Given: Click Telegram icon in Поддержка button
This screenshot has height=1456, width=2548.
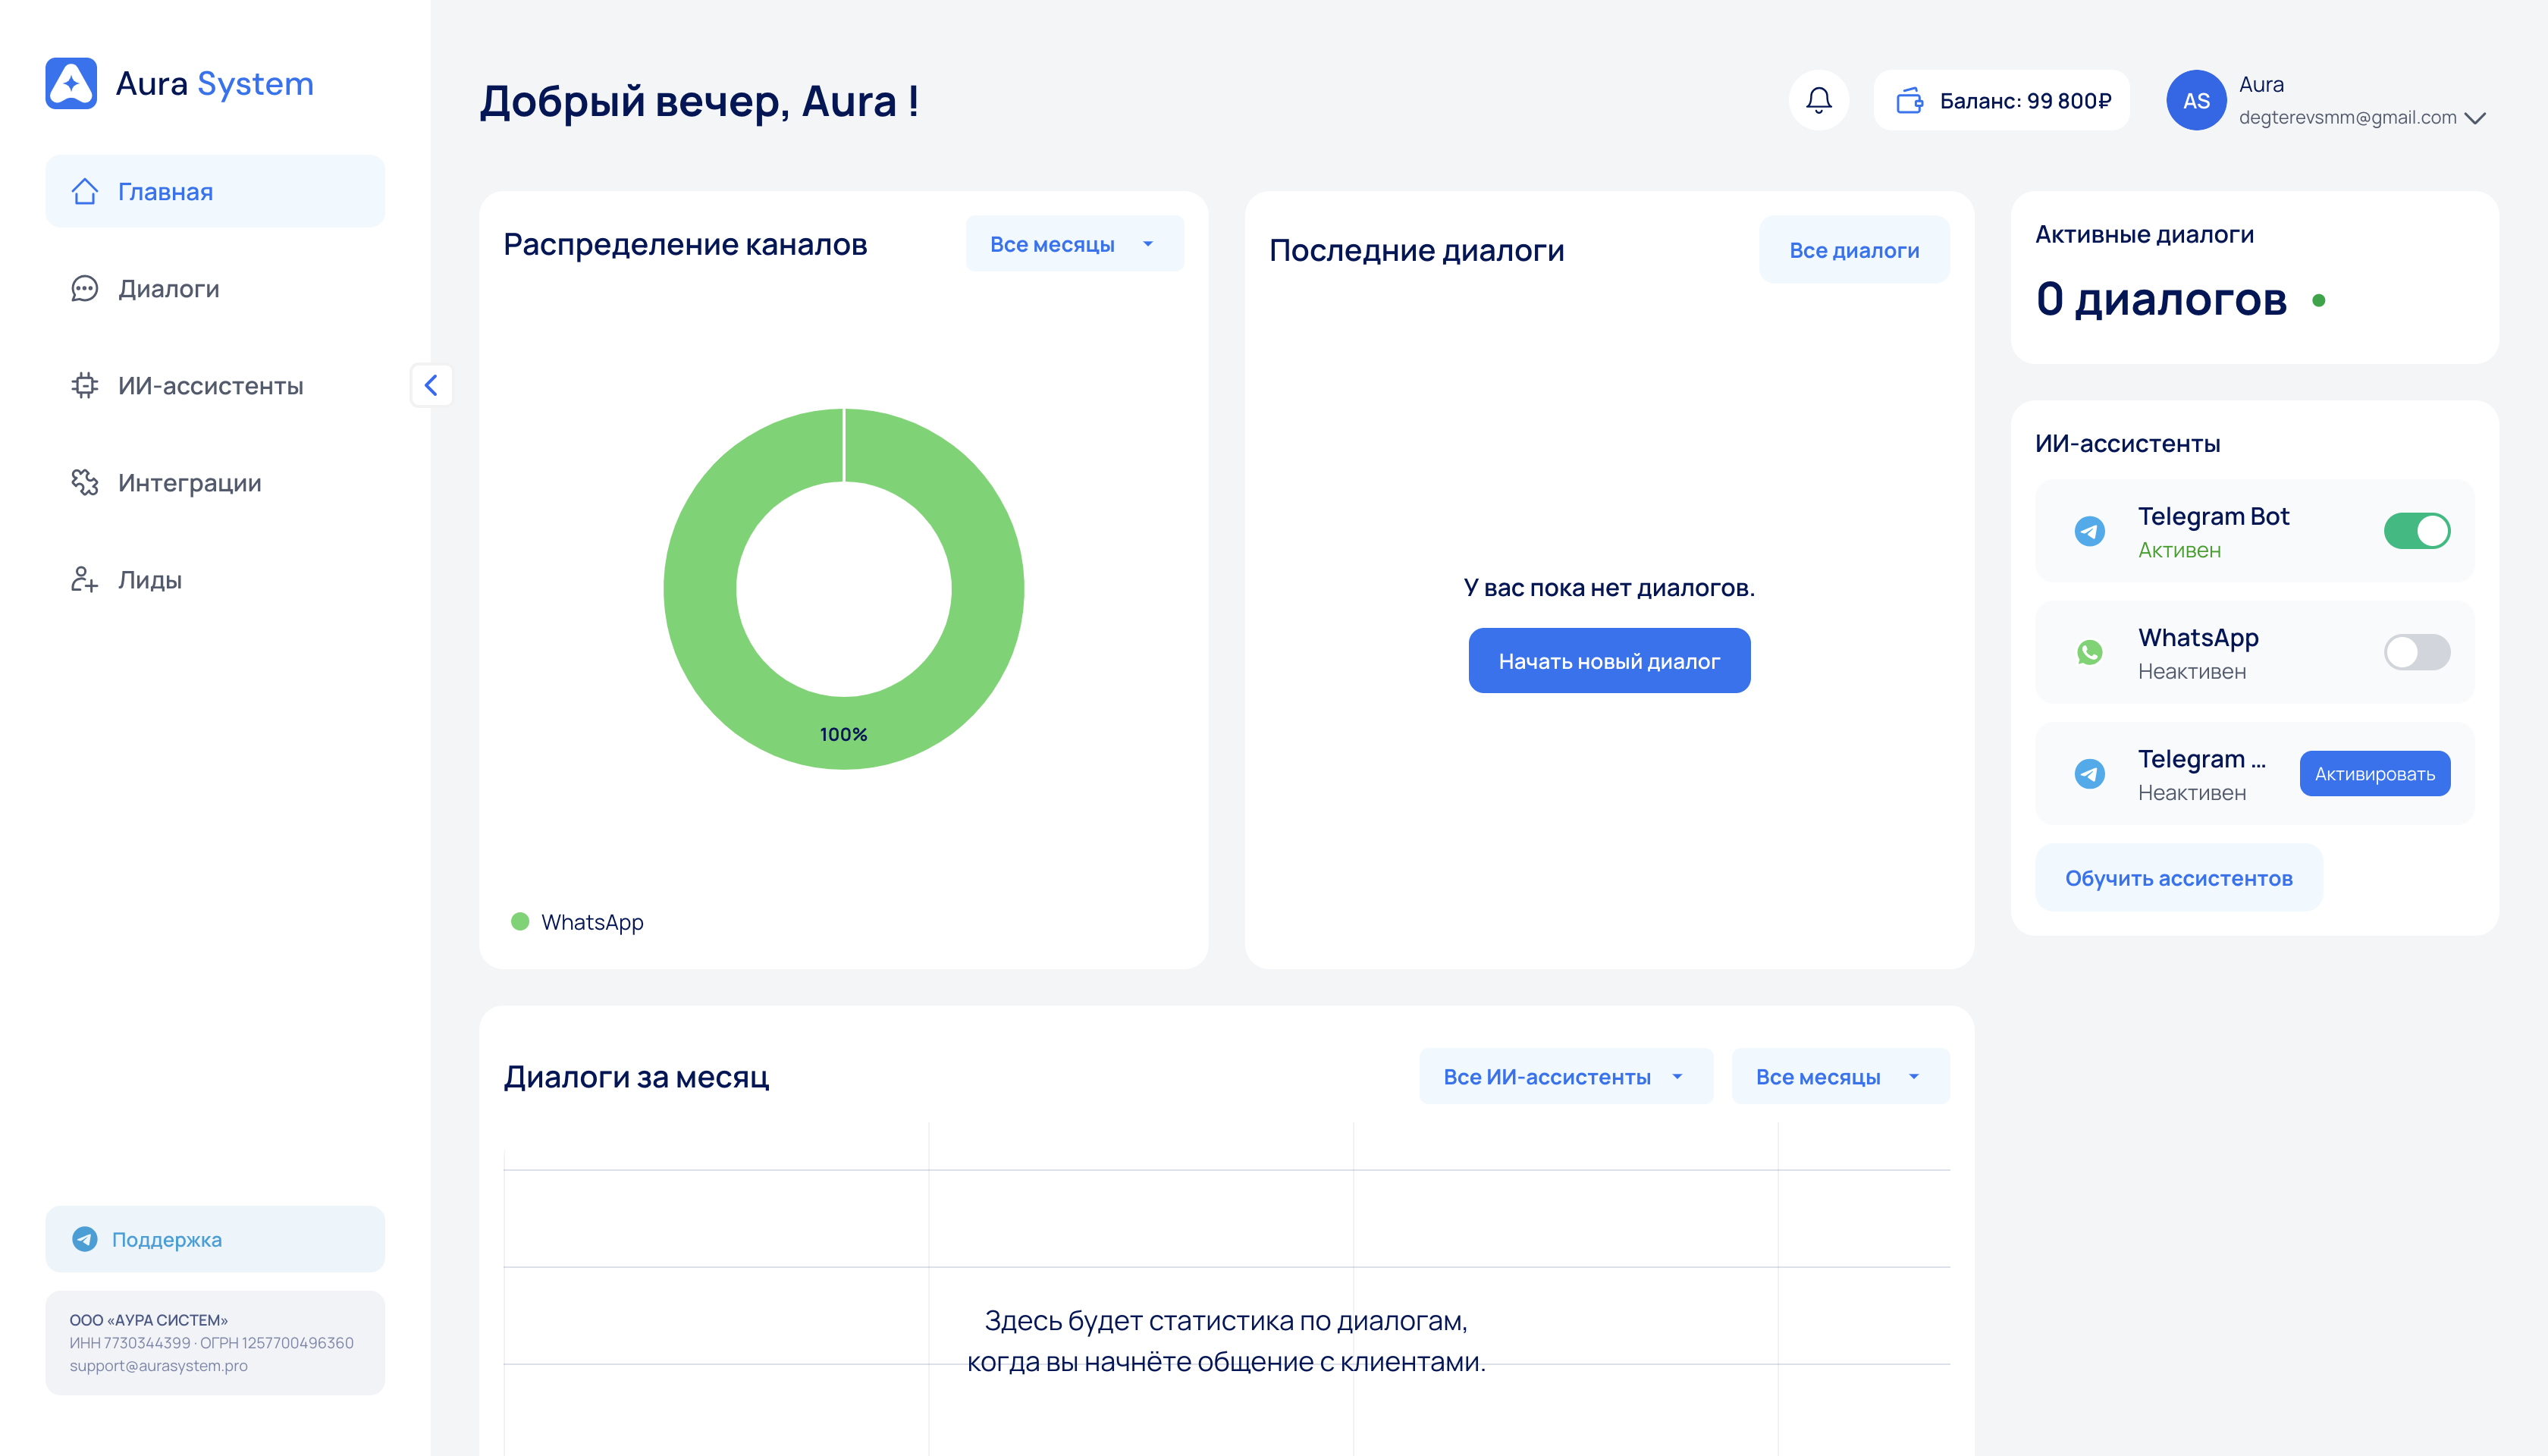Looking at the screenshot, I should [85, 1239].
